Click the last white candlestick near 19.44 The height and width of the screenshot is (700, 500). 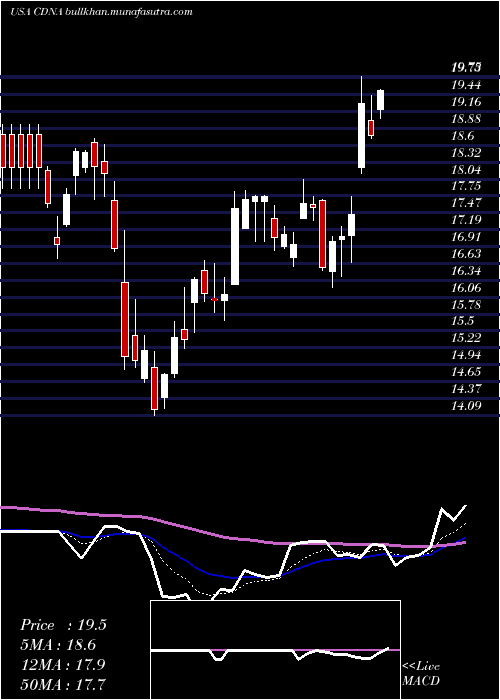click(x=380, y=100)
